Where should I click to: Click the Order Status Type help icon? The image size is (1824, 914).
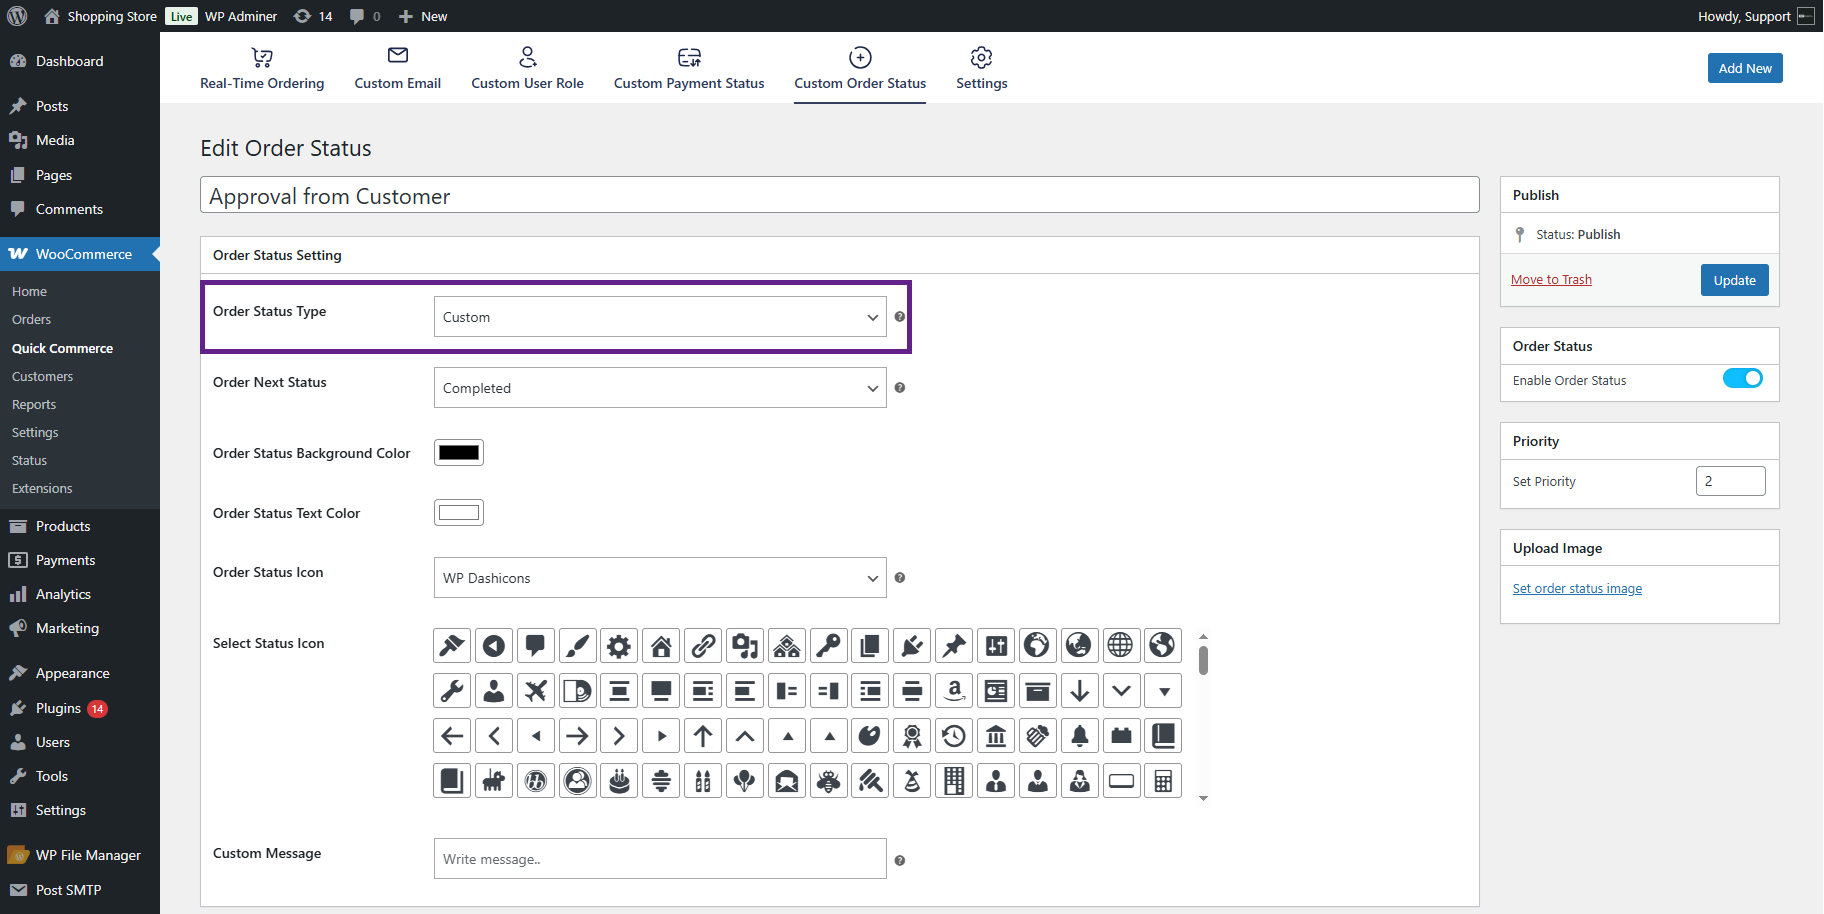coord(900,317)
